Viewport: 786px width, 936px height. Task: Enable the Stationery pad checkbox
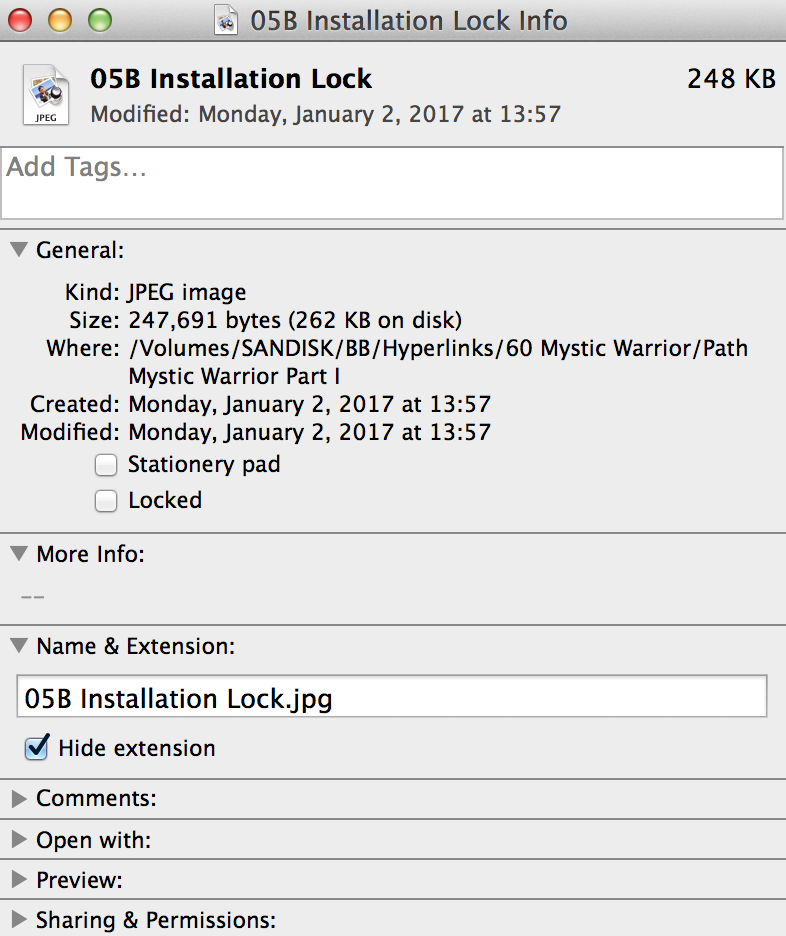pos(106,465)
